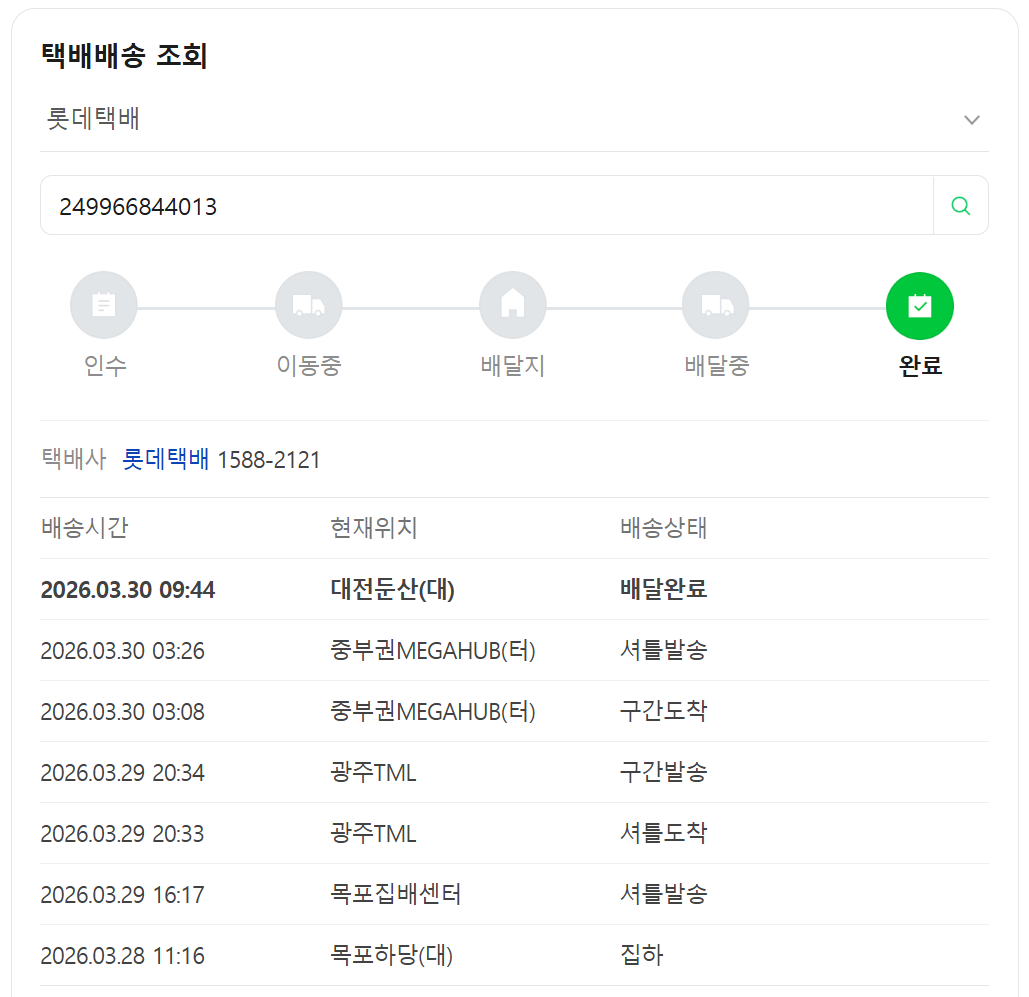Click the 택배배송 조회 title
This screenshot has height=997, width=1029.
[x=124, y=56]
